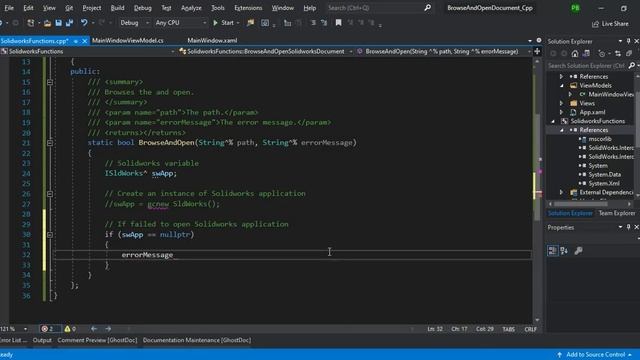Open the Analyze menu
This screenshot has width=640, height=360.
click(x=191, y=8)
